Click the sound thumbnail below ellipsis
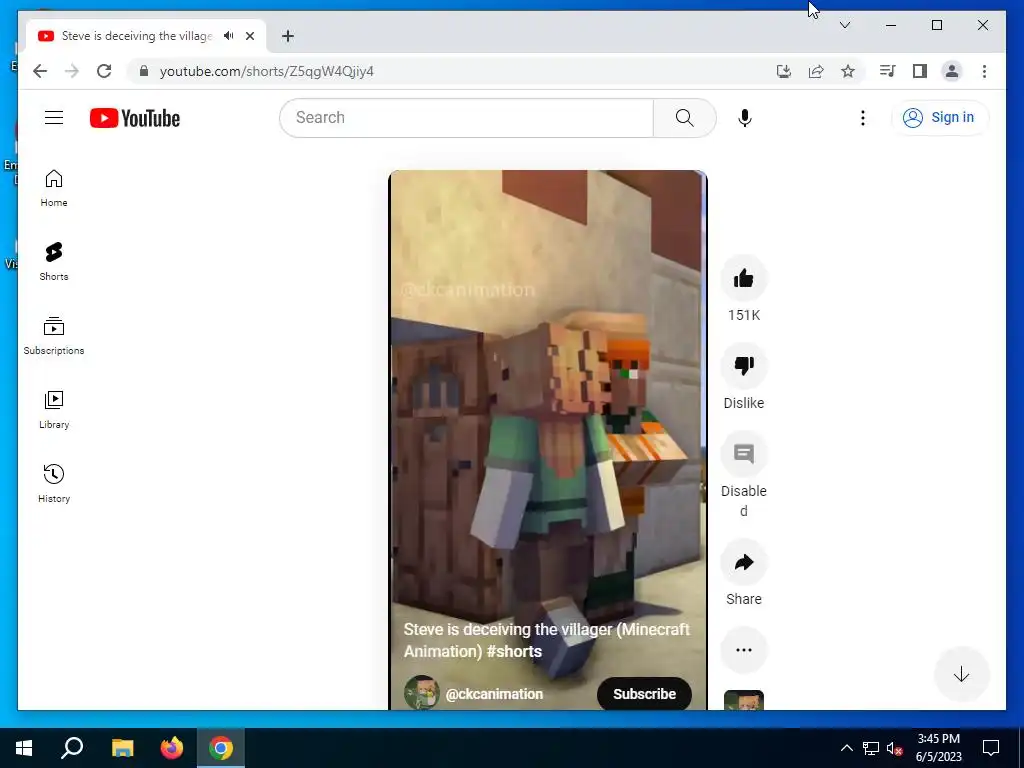Image resolution: width=1024 pixels, height=768 pixels. [744, 700]
